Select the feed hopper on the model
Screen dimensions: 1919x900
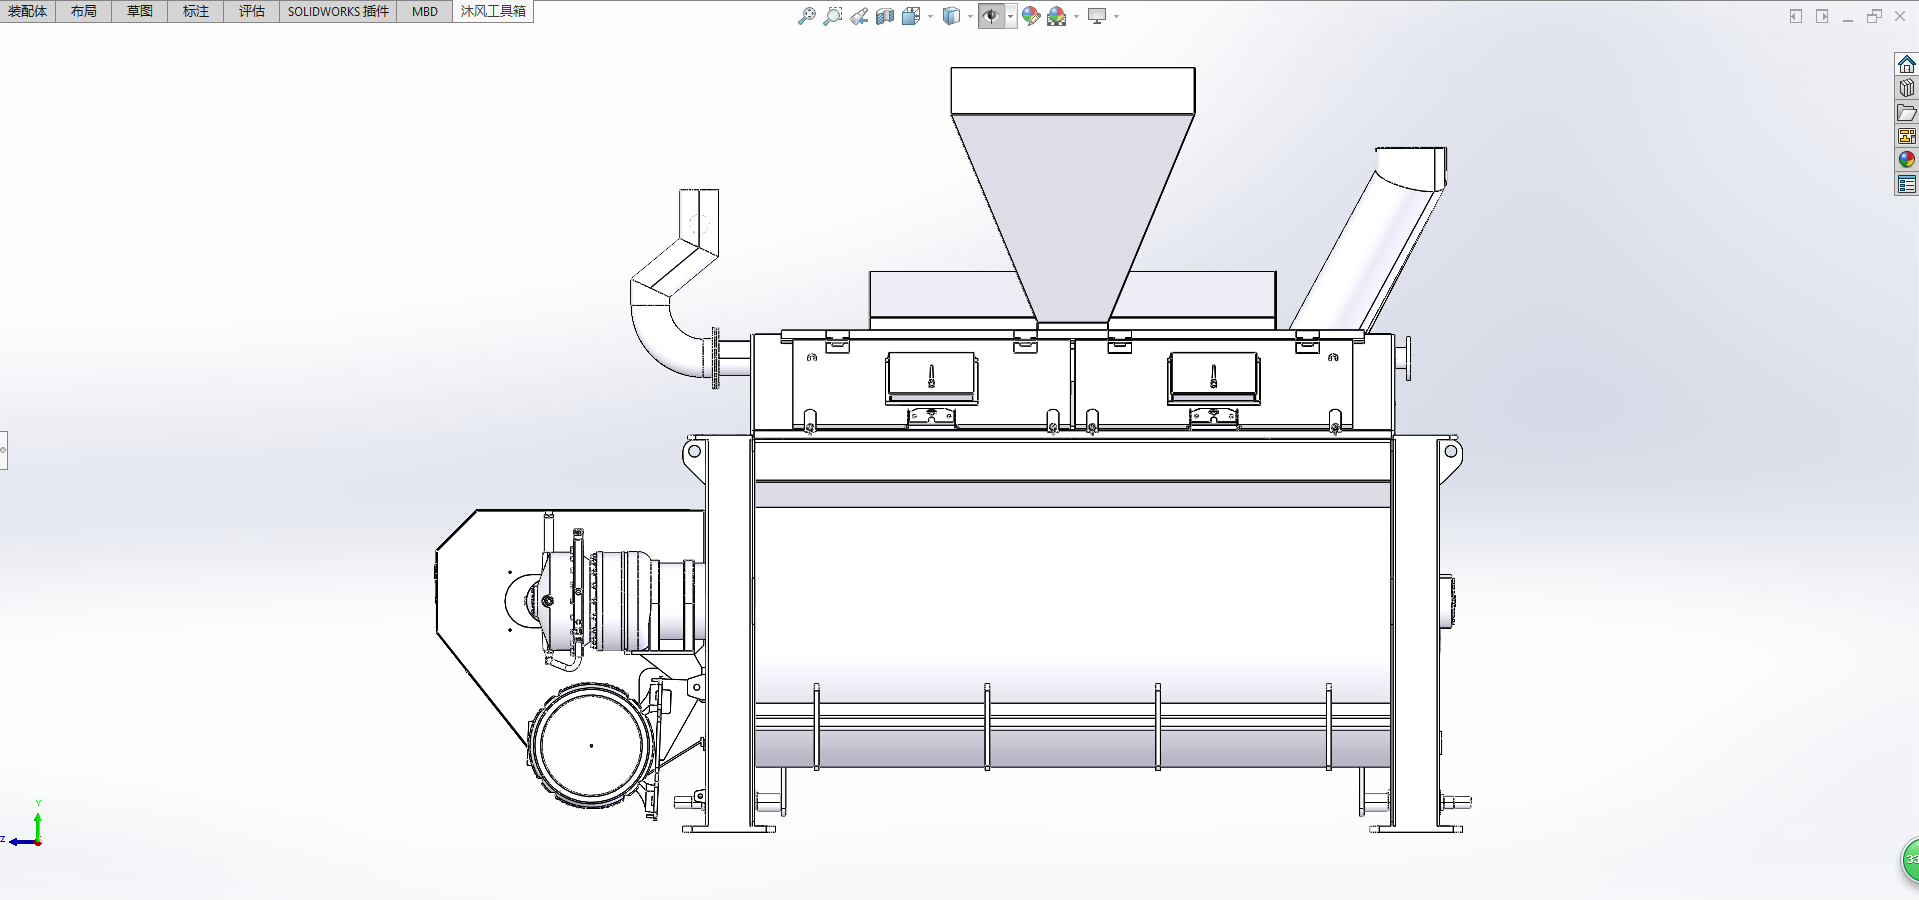[x=1072, y=195]
